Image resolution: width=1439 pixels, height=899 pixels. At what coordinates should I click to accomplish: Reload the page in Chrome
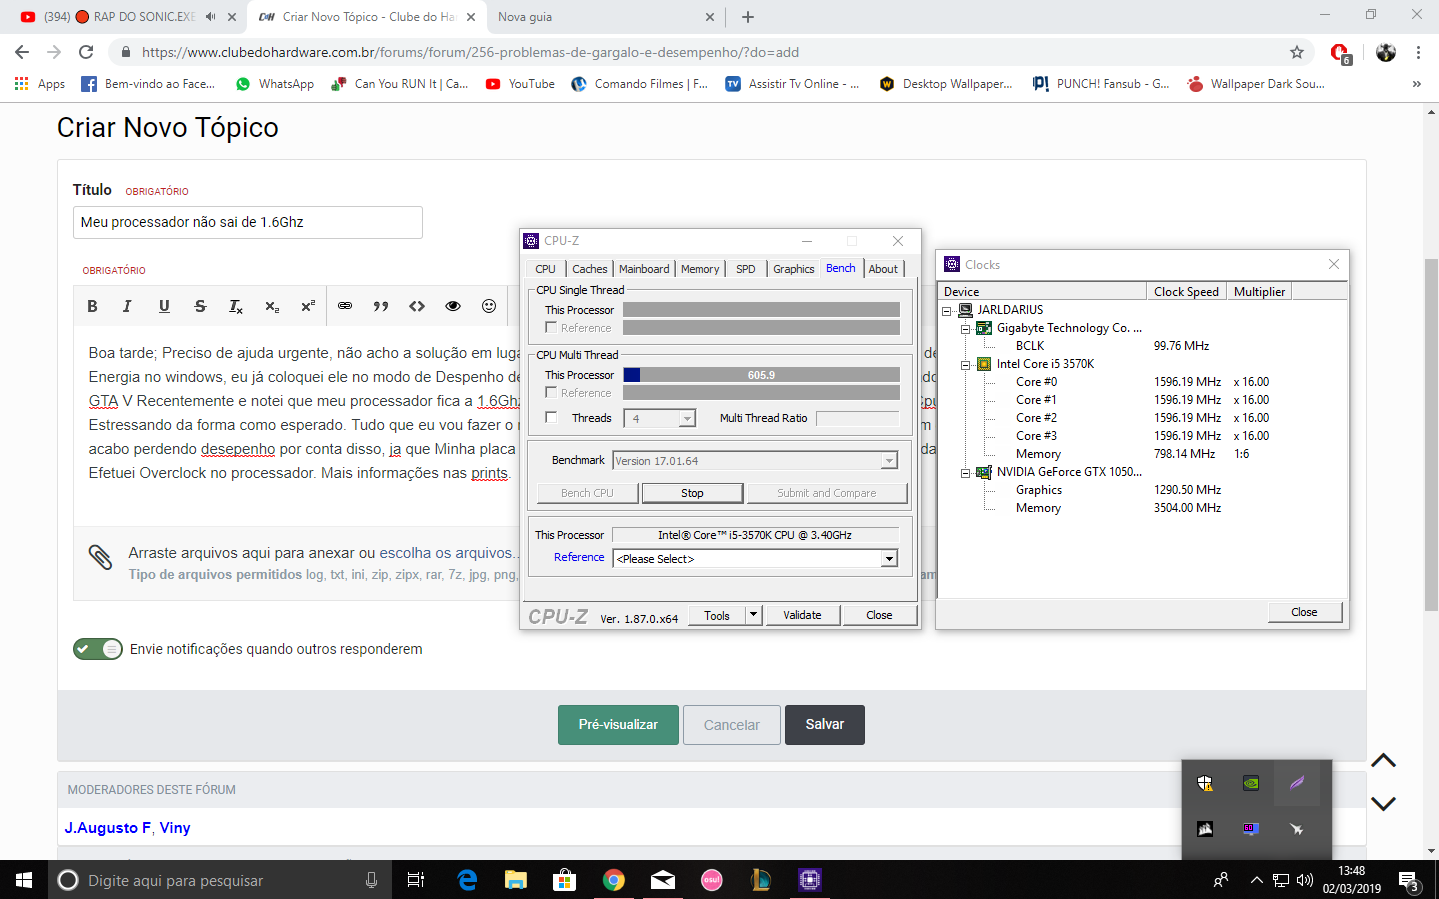click(x=86, y=52)
